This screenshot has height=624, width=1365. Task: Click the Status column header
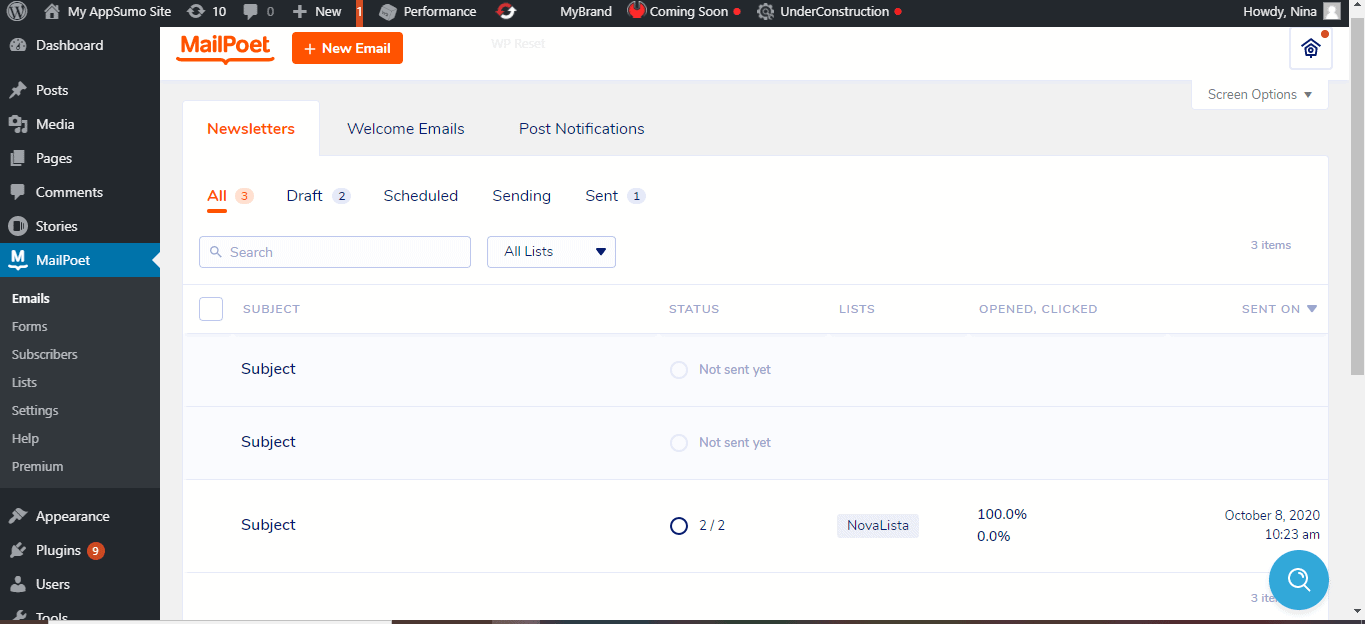point(694,309)
